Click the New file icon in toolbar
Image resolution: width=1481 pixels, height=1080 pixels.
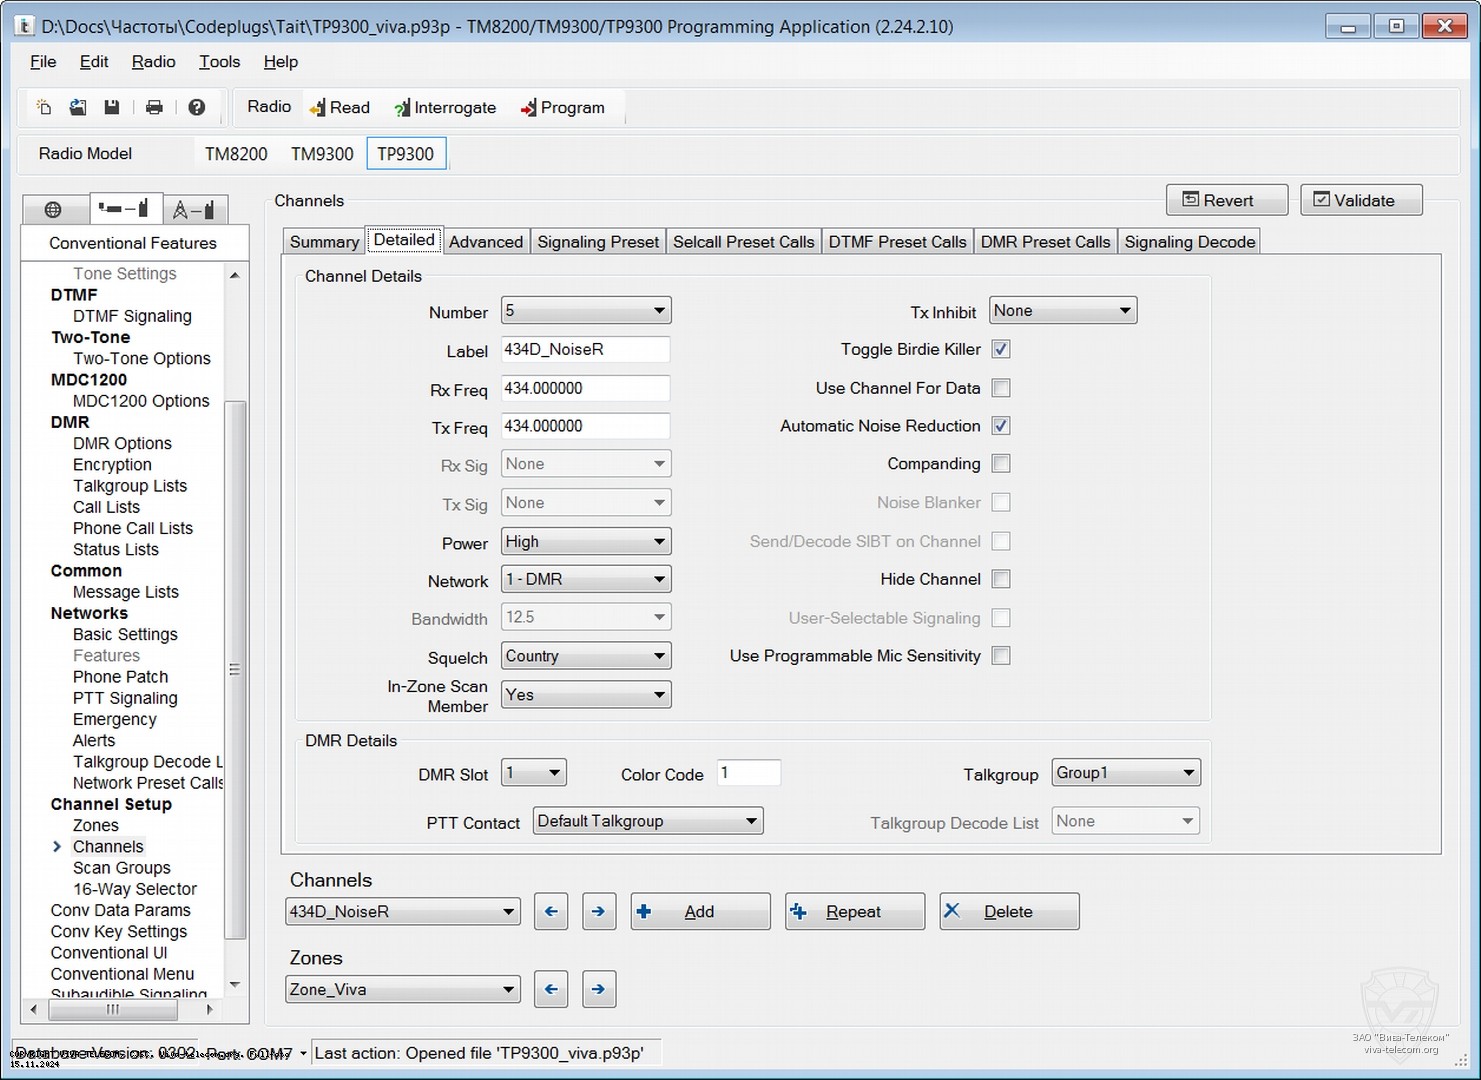click(44, 107)
